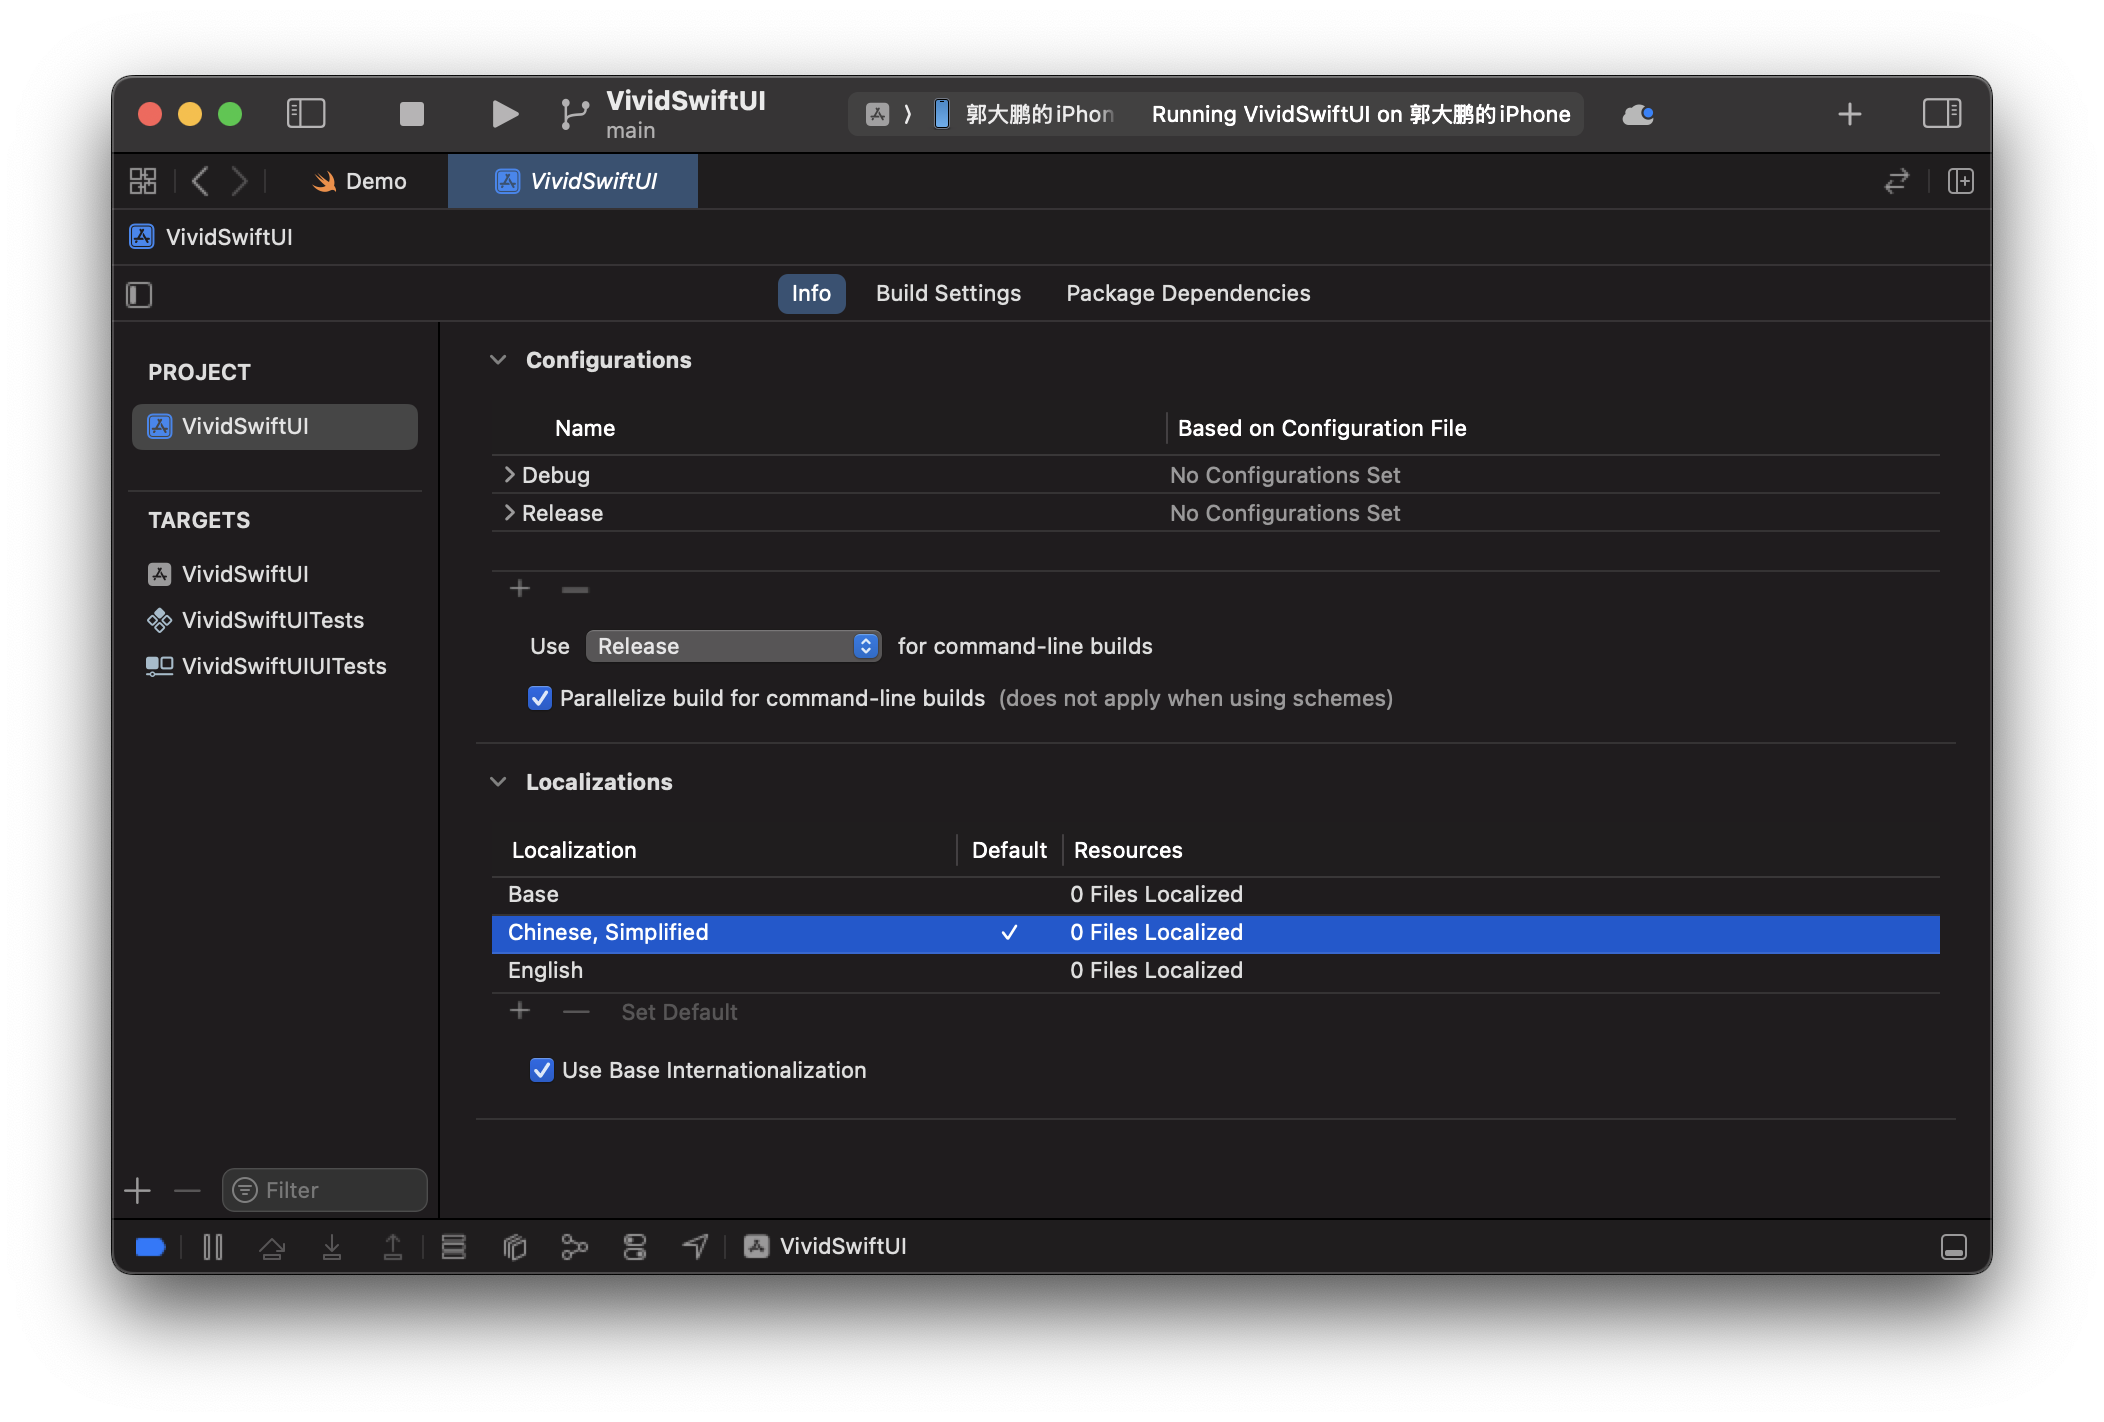Open the source control branch icon
This screenshot has width=2104, height=1422.
pos(574,114)
